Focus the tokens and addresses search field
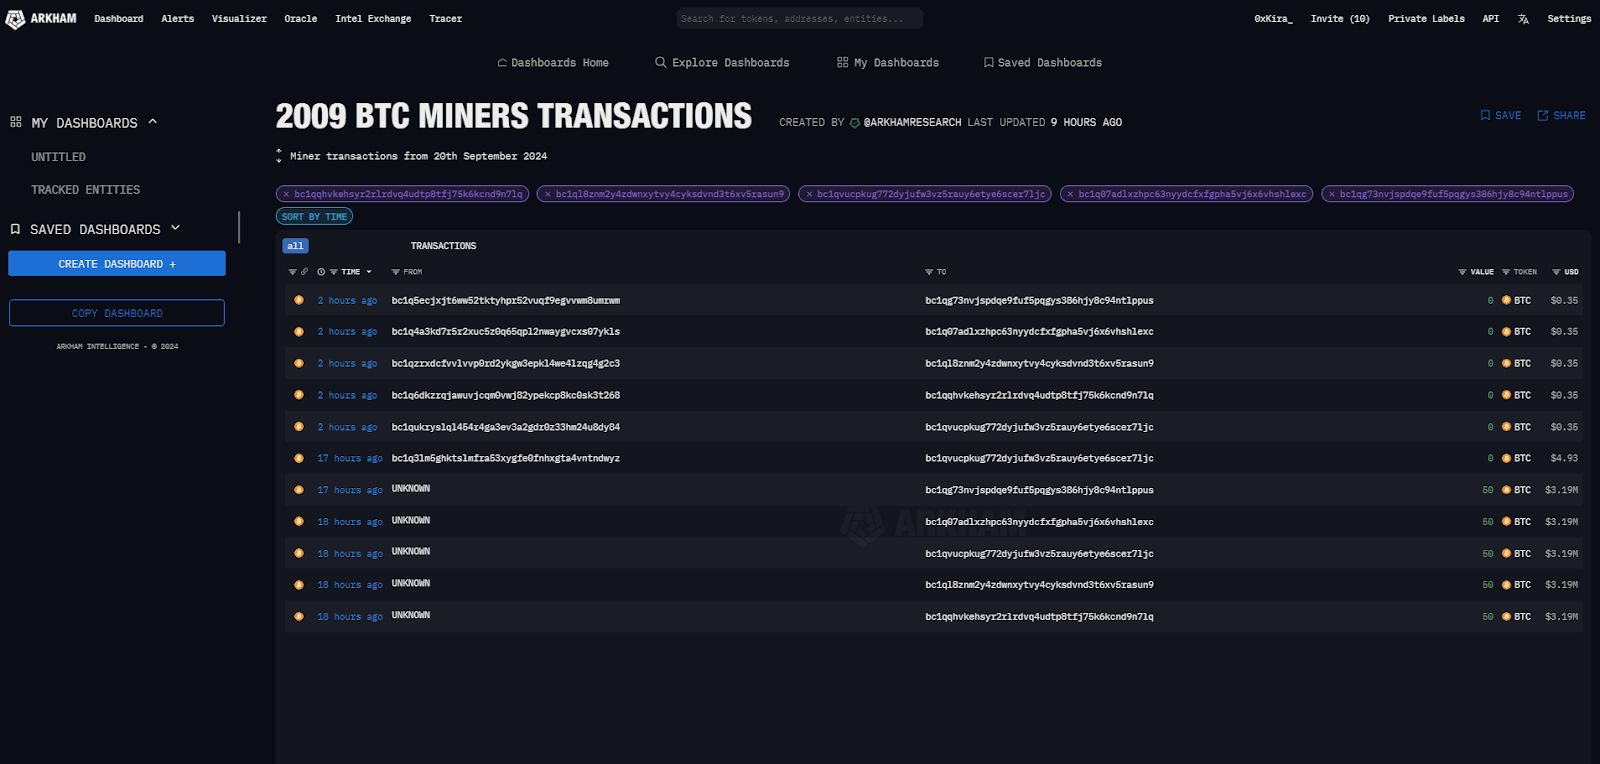Screen dimensions: 1600x764 (x=799, y=19)
